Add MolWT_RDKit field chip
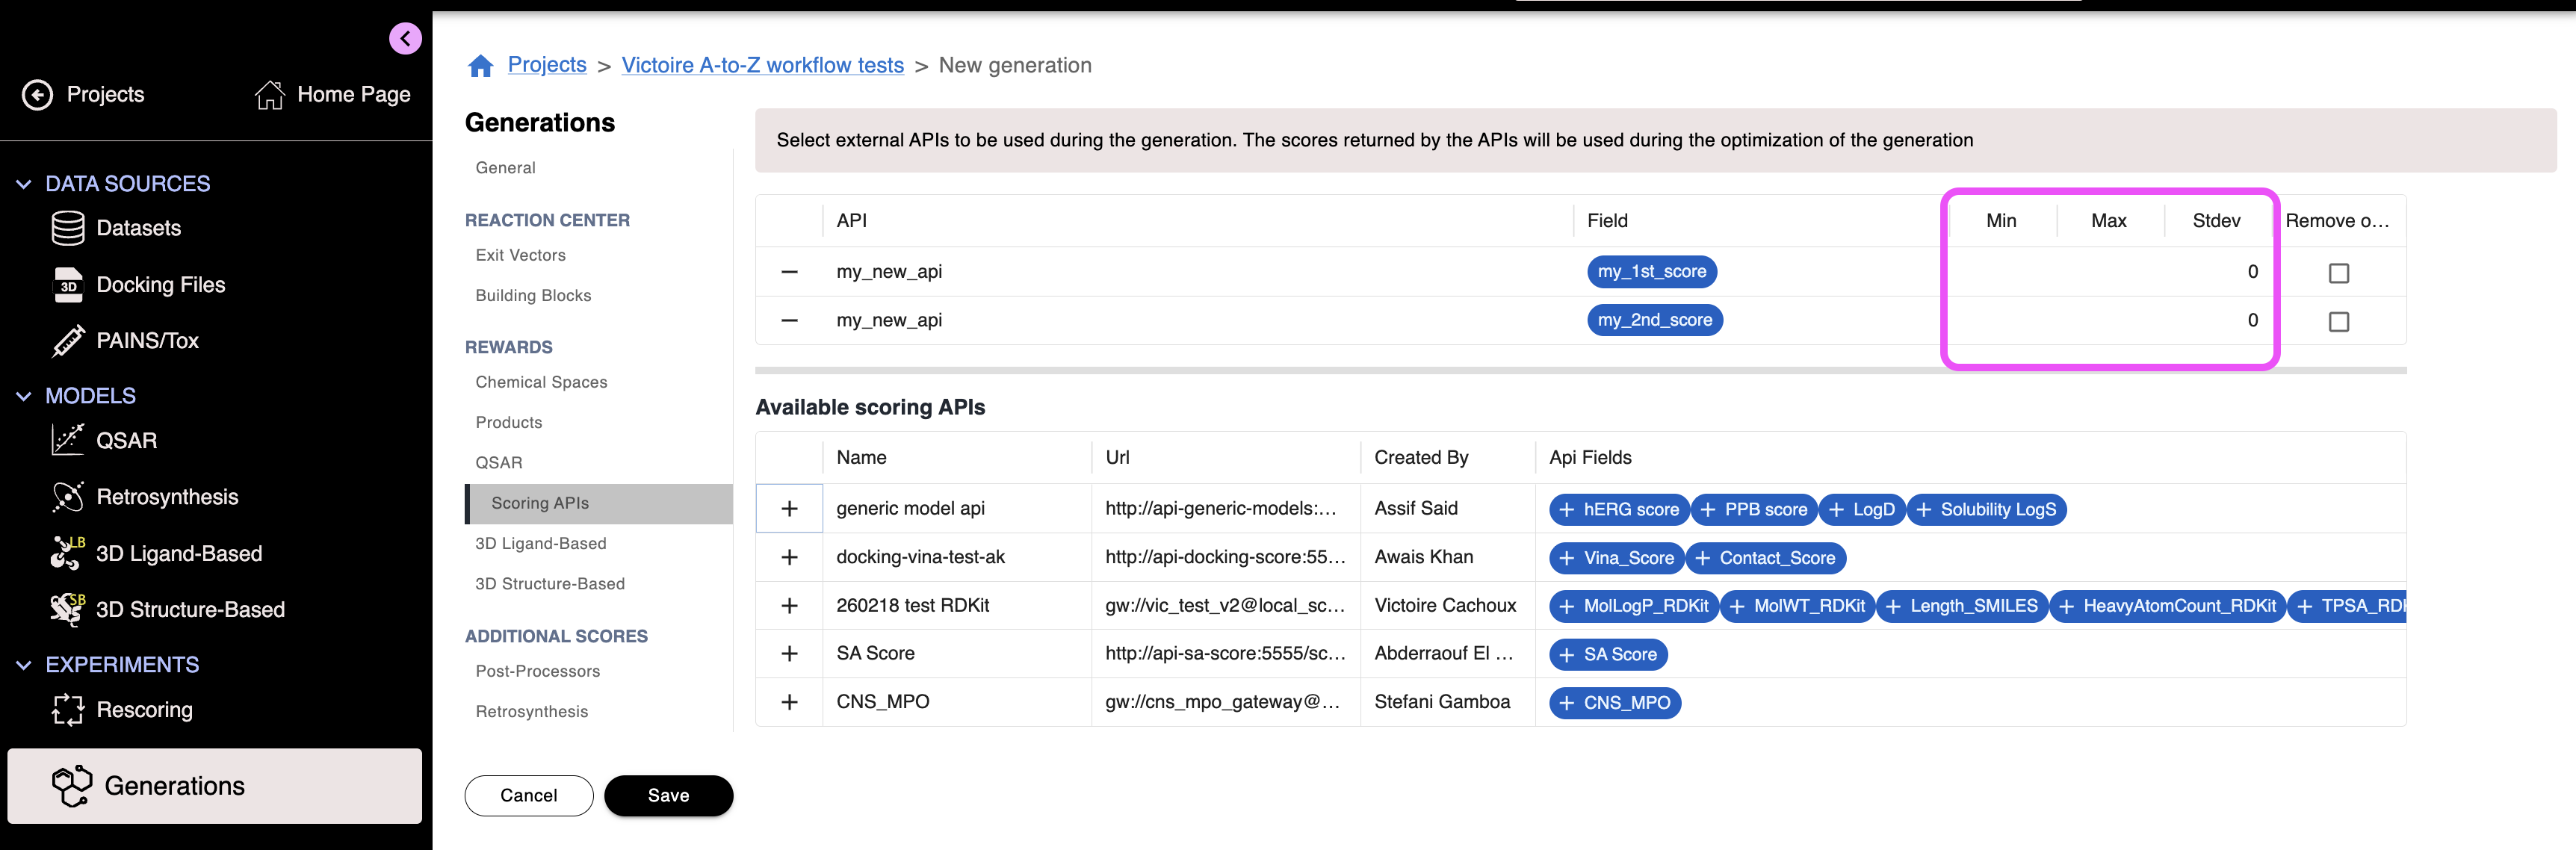Image resolution: width=2576 pixels, height=850 pixels. pyautogui.click(x=1797, y=606)
